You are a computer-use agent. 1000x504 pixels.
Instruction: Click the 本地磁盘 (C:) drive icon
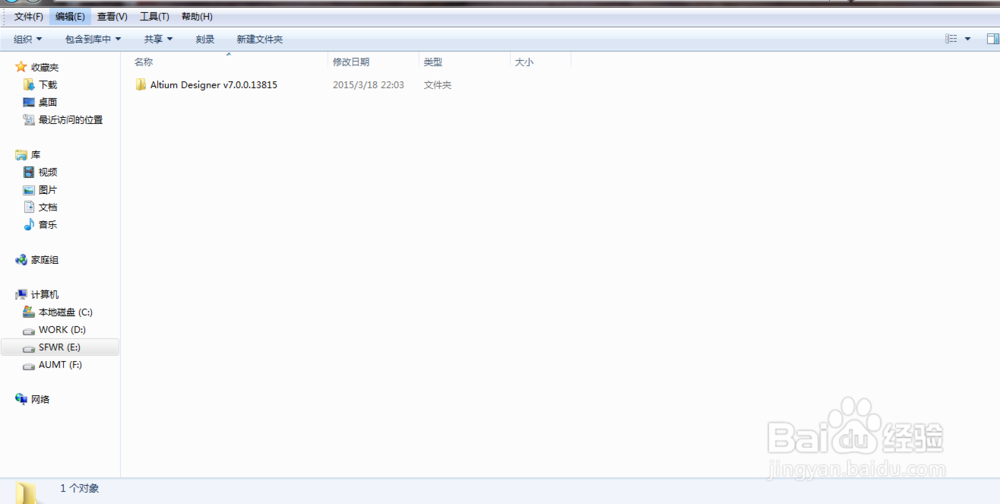tap(29, 312)
